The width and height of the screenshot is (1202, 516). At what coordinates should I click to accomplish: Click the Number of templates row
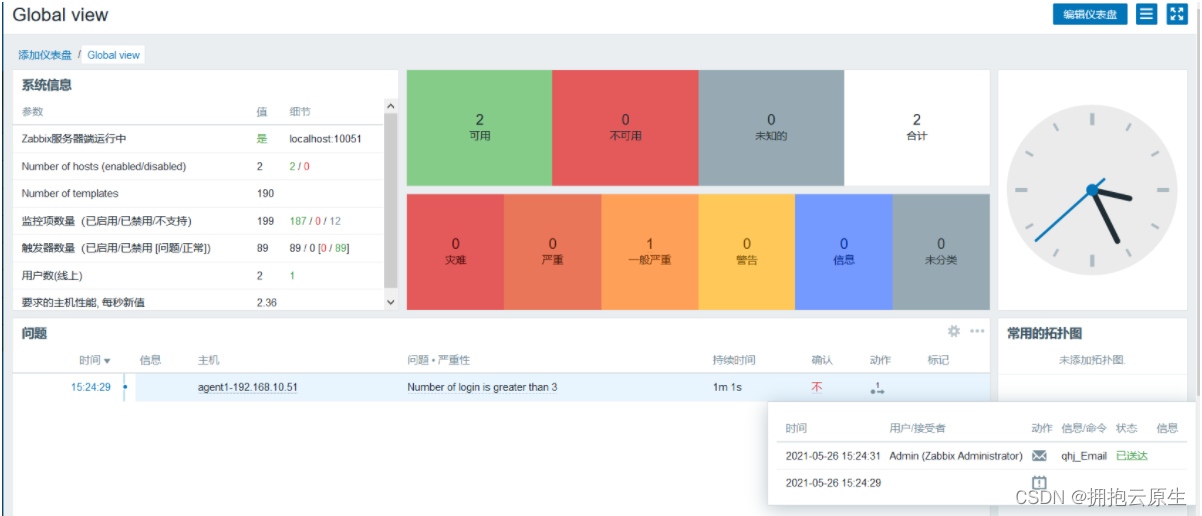(198, 193)
